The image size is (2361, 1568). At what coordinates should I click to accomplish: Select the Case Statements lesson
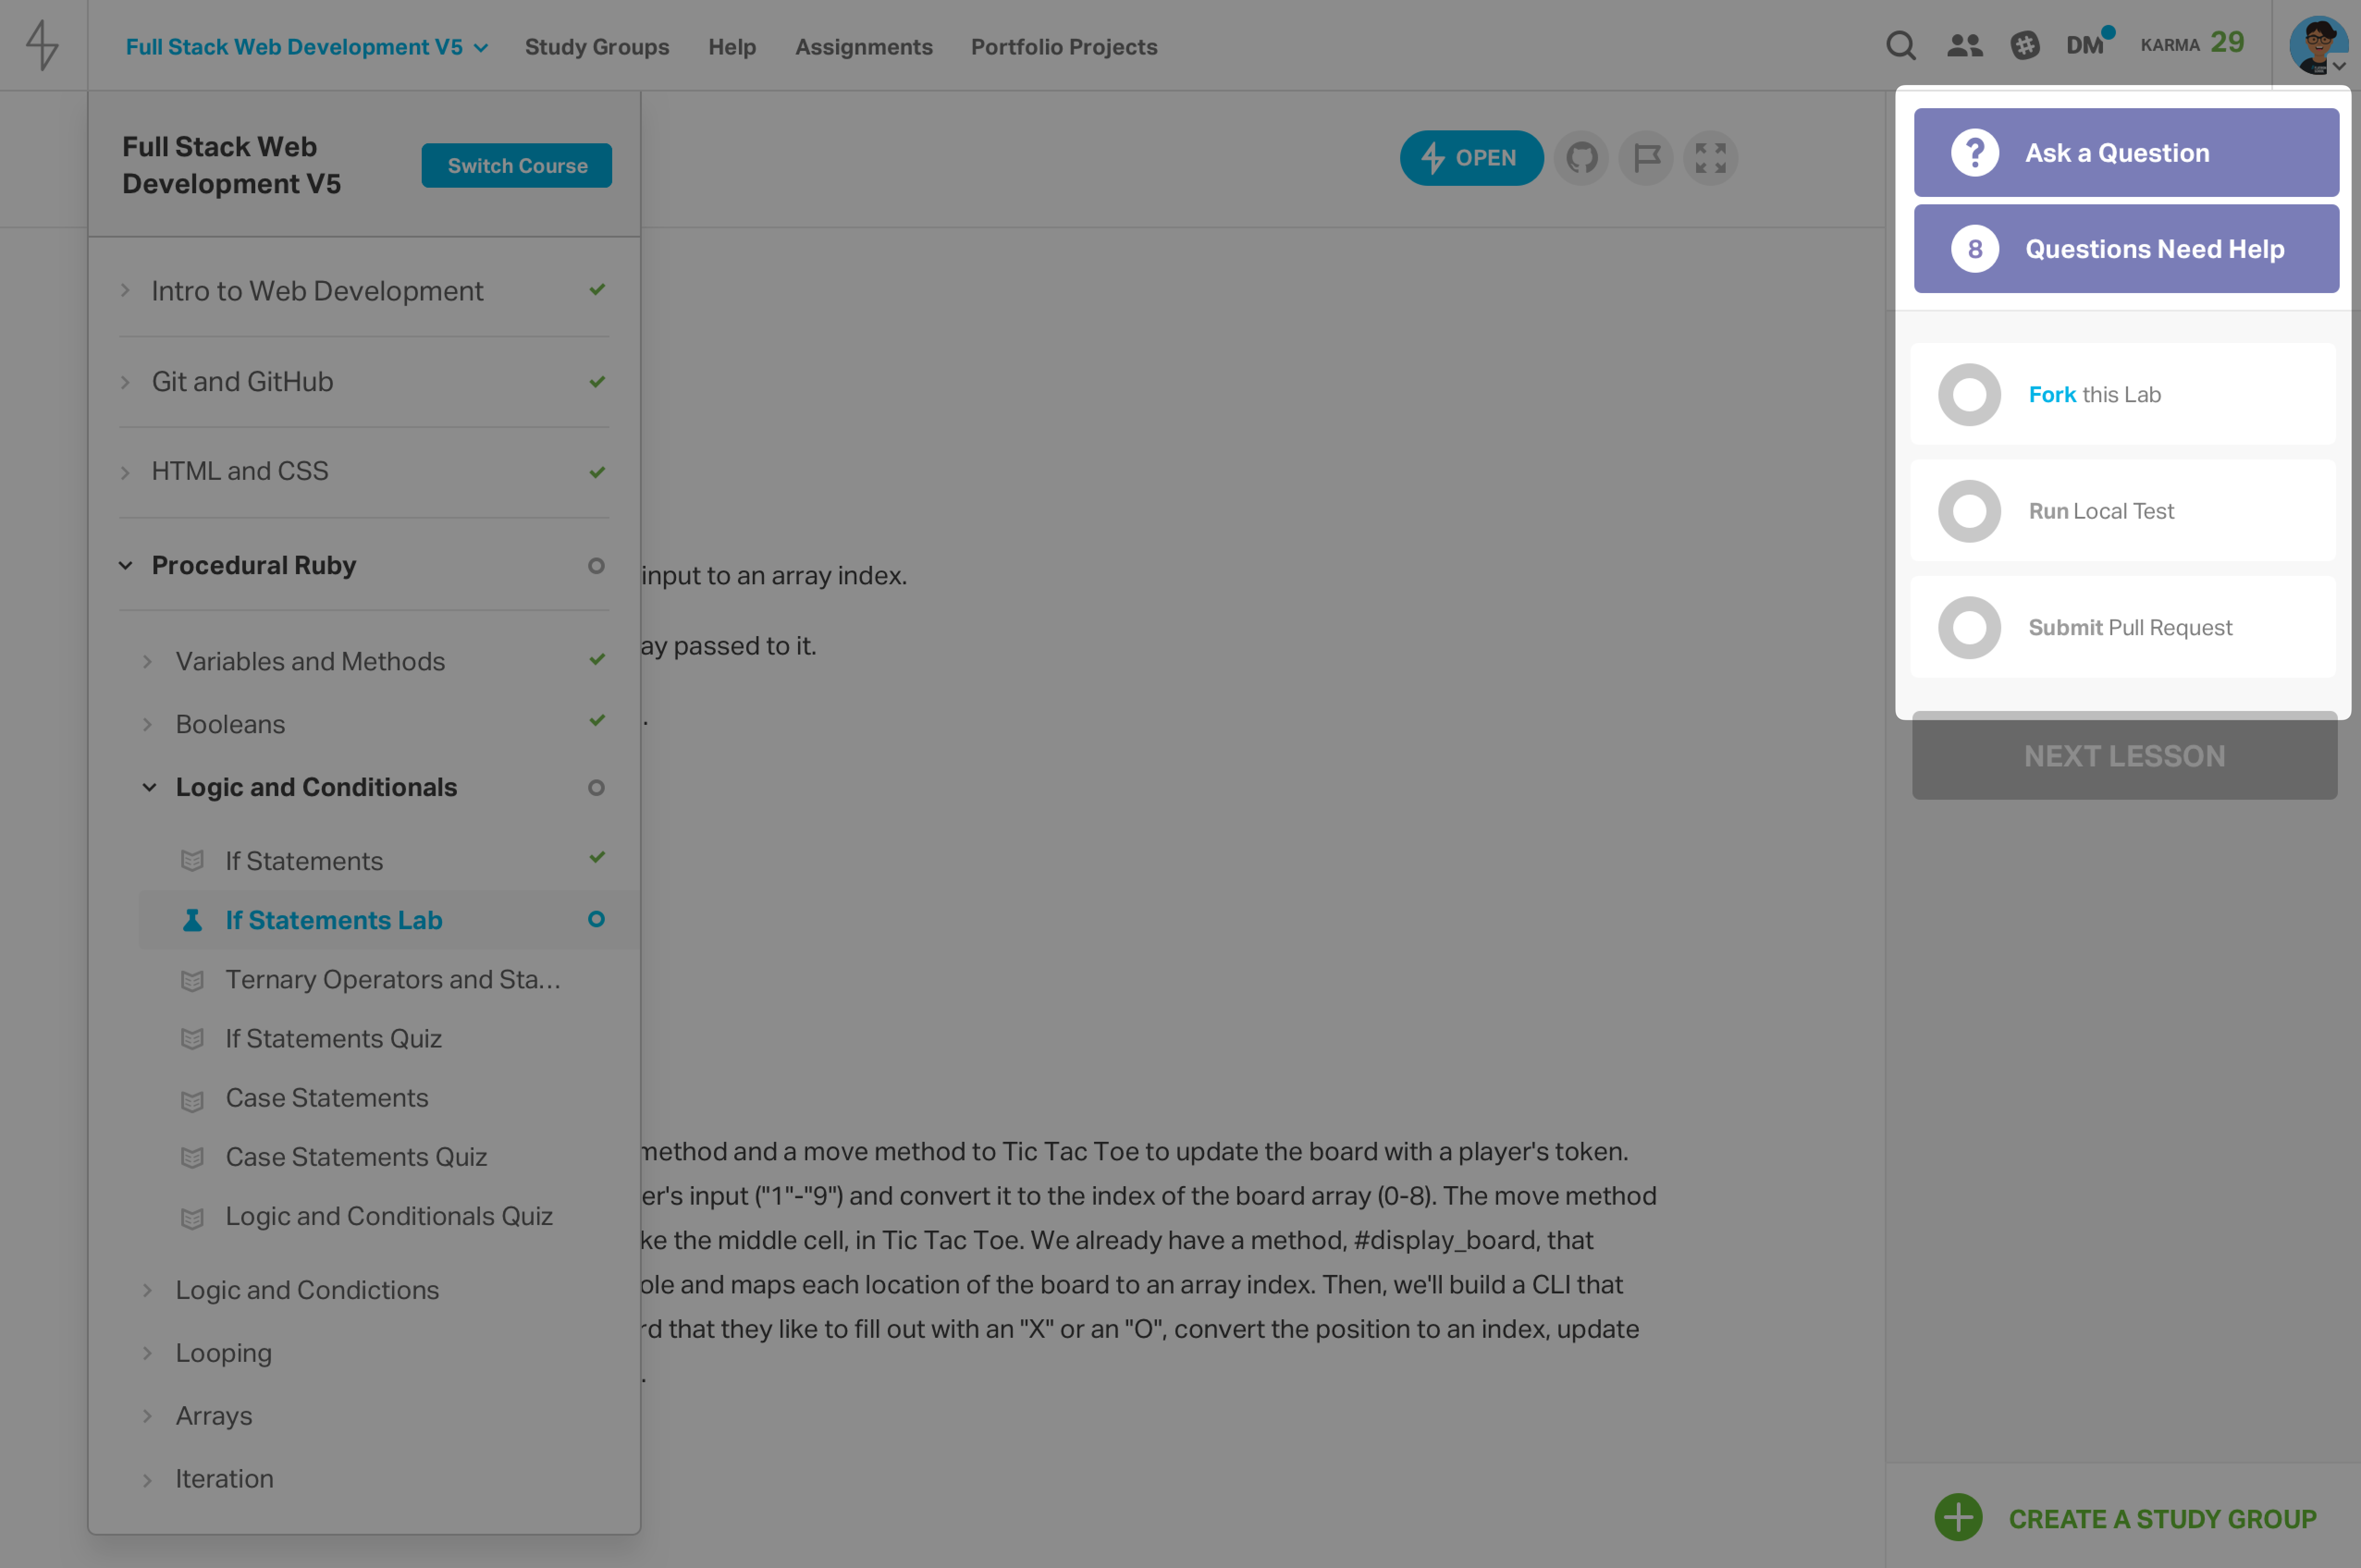click(x=326, y=1098)
